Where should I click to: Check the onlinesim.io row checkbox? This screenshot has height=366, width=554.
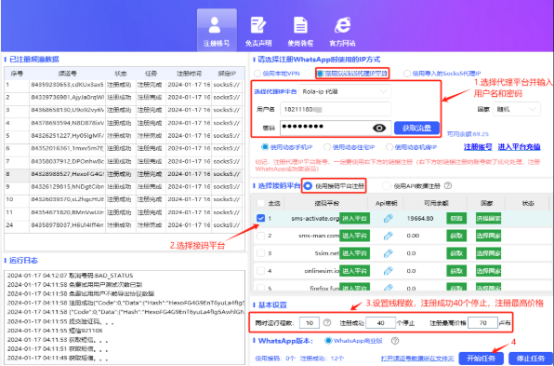[x=261, y=271]
